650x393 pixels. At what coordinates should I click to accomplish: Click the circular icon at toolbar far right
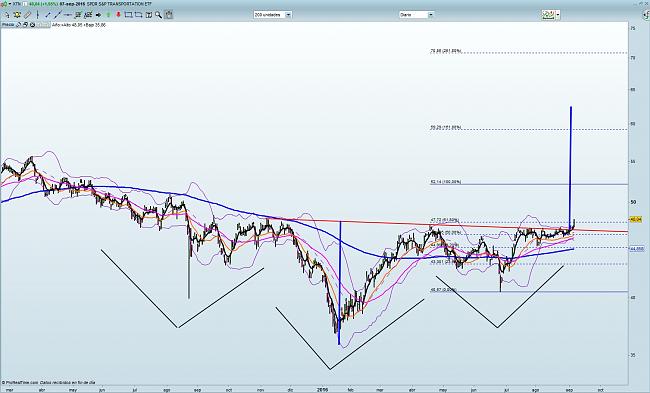[646, 15]
